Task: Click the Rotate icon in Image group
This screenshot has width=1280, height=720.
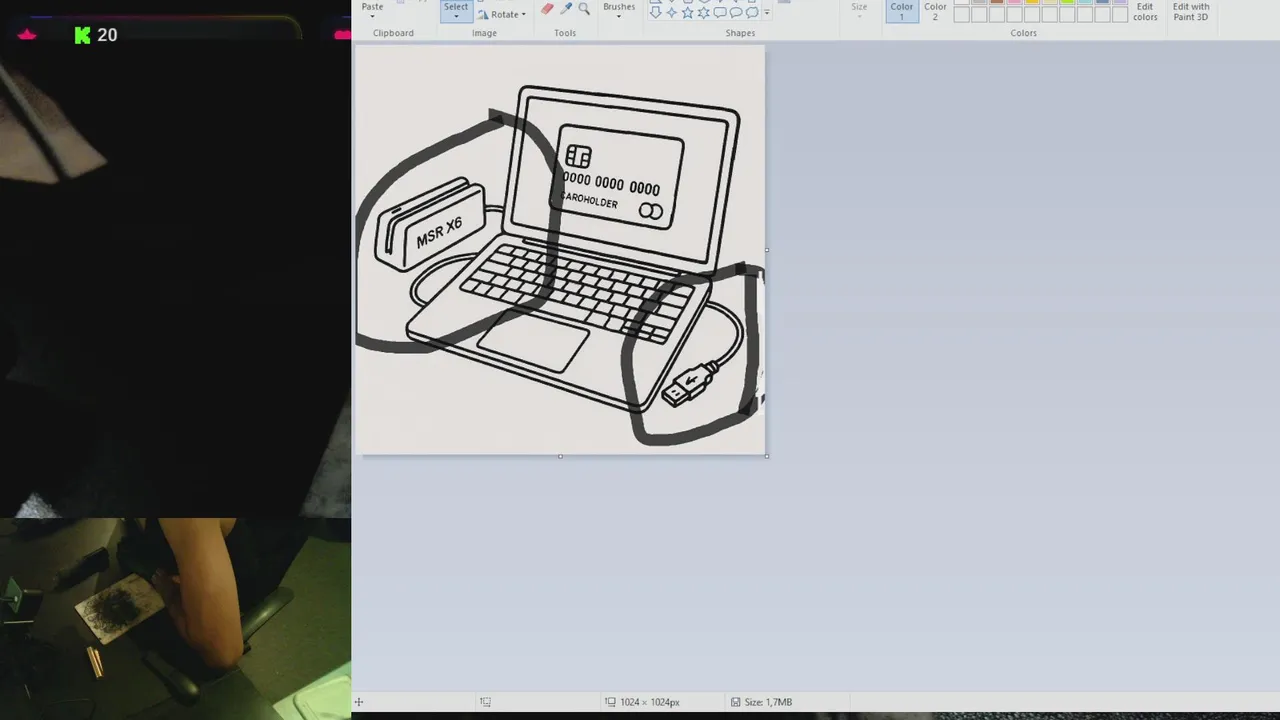Action: [x=483, y=14]
